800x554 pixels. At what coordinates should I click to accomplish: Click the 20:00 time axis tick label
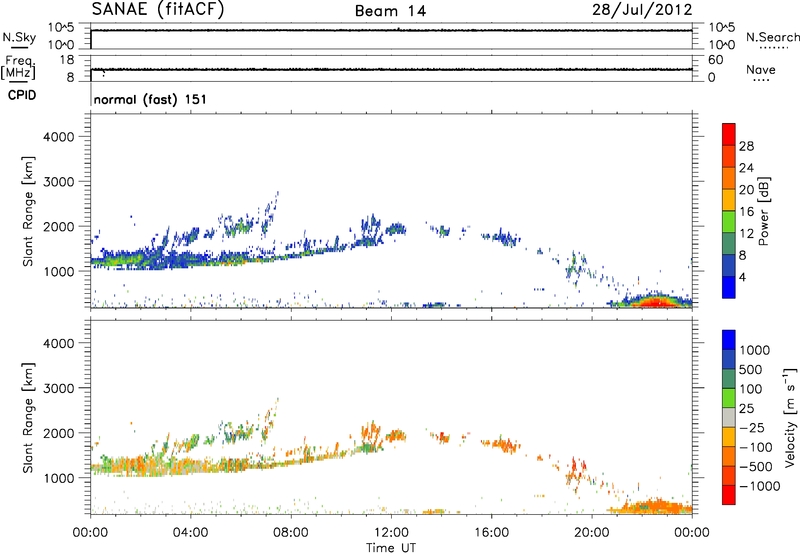[x=591, y=533]
